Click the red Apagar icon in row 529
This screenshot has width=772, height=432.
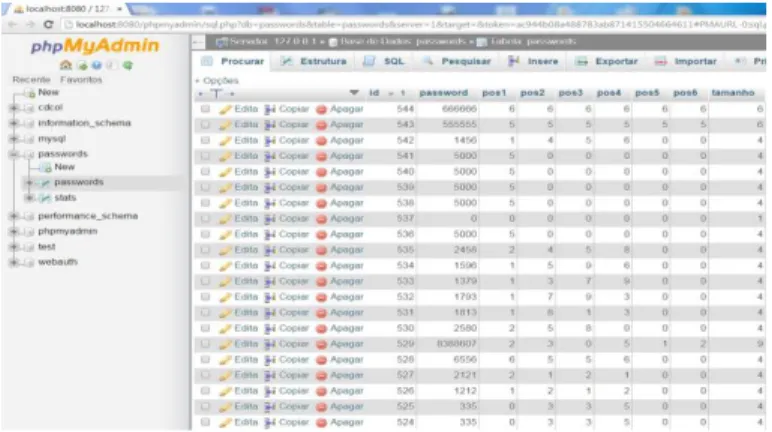point(322,344)
